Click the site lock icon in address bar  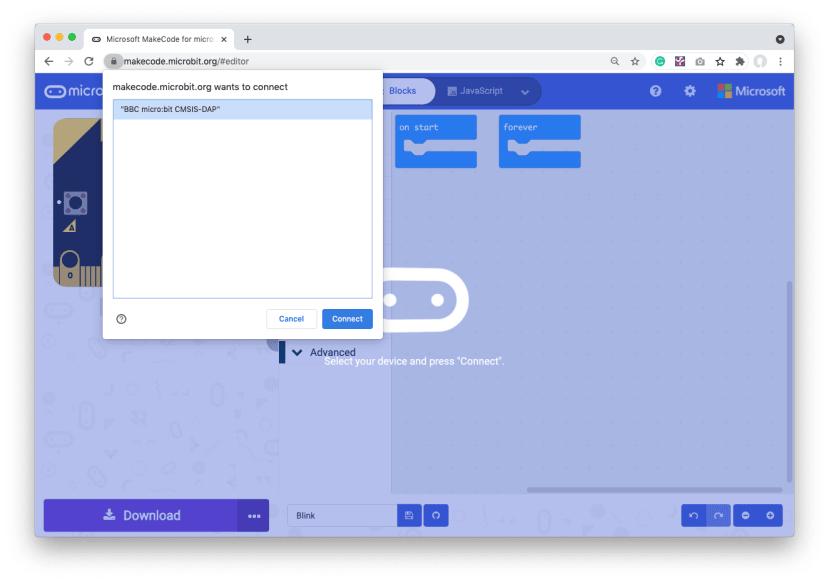[113, 61]
